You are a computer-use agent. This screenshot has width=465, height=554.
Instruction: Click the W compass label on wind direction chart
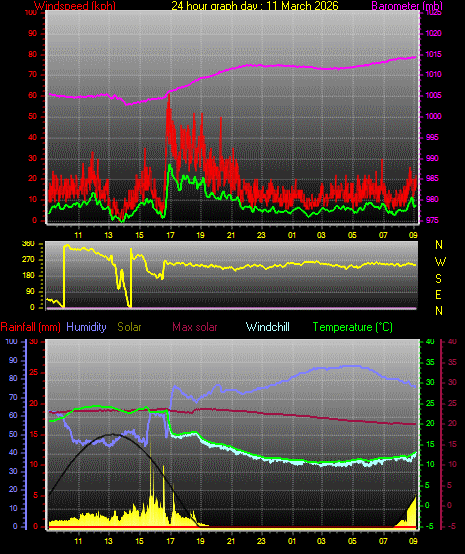point(440,262)
